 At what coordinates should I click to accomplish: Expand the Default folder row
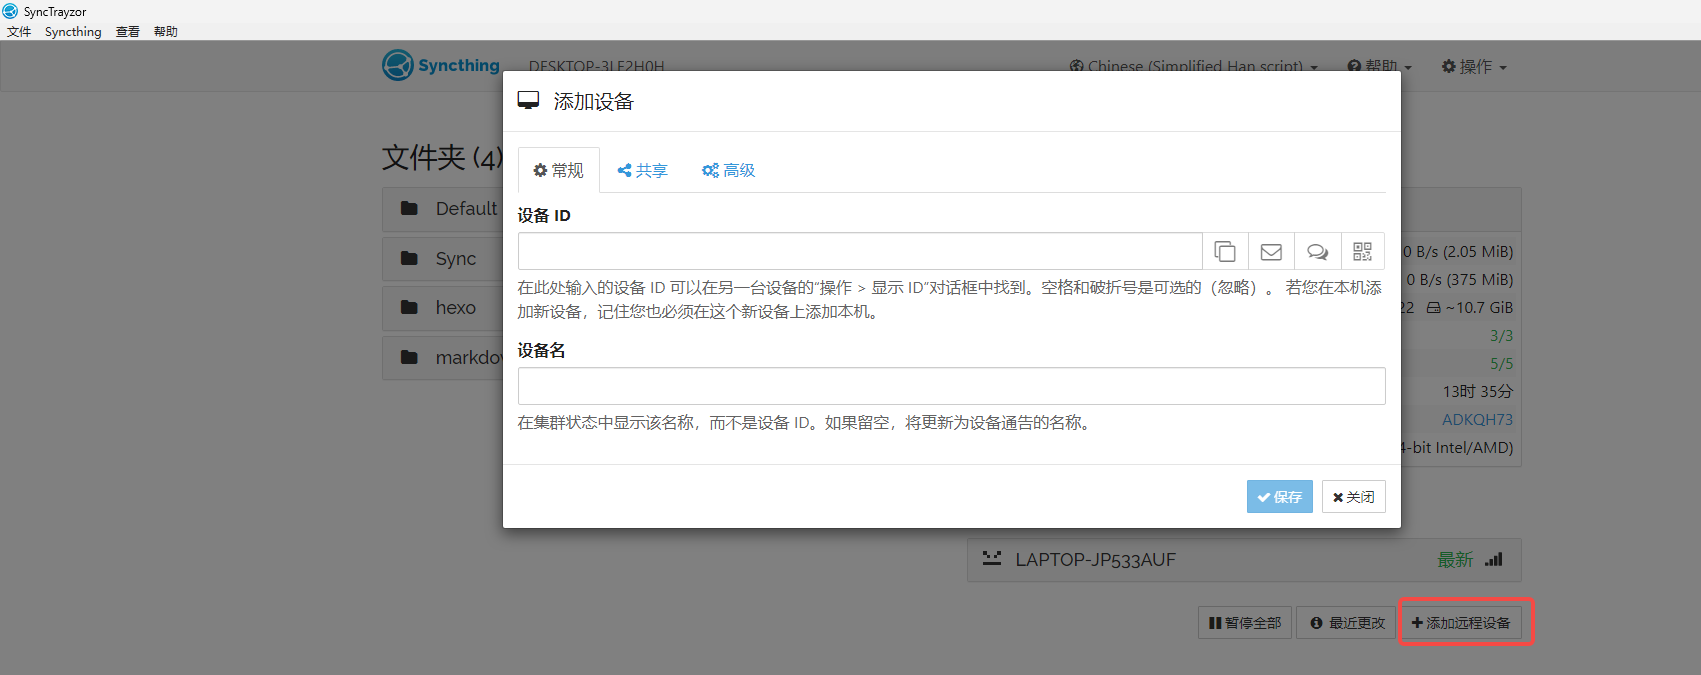click(x=443, y=209)
